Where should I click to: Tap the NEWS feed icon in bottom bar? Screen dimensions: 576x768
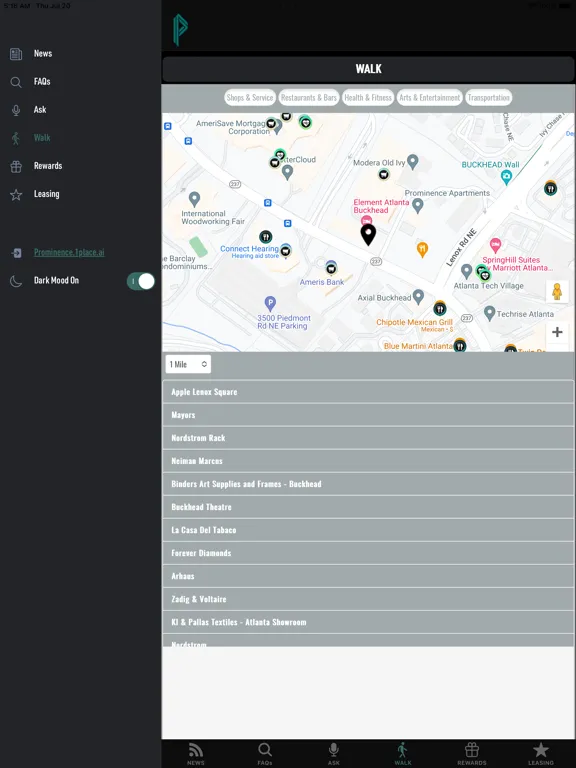tap(195, 750)
